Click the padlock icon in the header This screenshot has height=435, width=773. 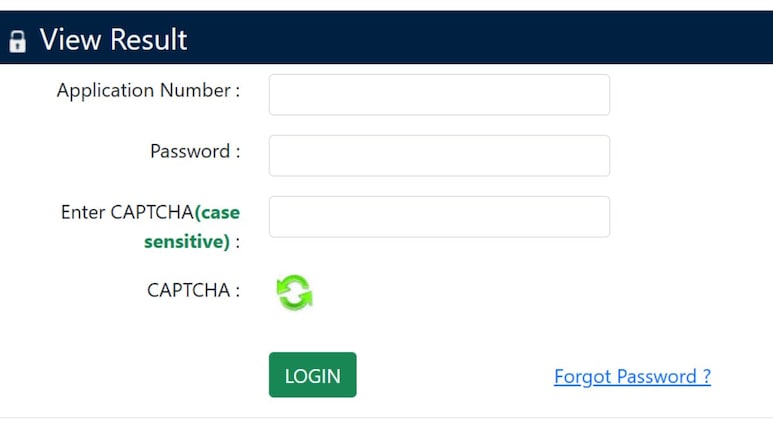[17, 41]
